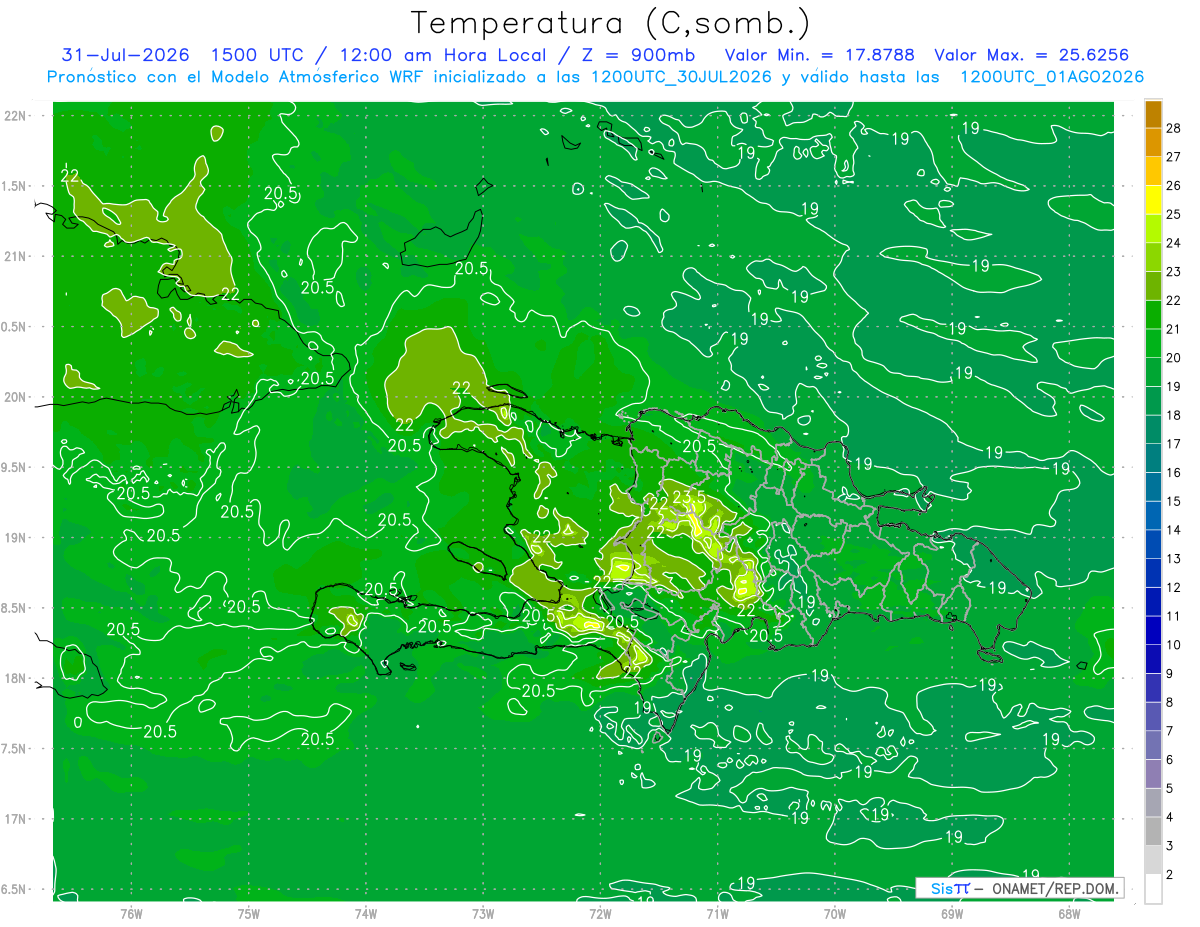Click the olive-green swatch between legend 22 and 23
This screenshot has width=1200, height=927.
(1153, 286)
